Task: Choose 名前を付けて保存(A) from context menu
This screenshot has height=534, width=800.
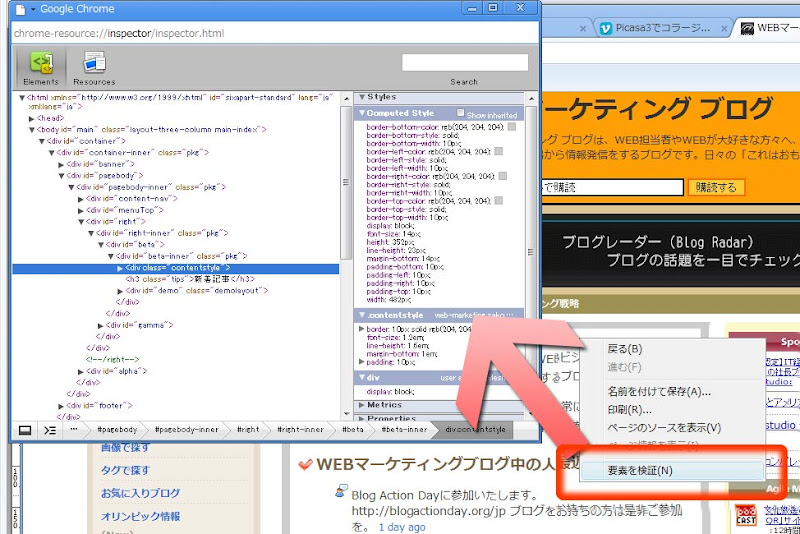Action: click(x=659, y=391)
